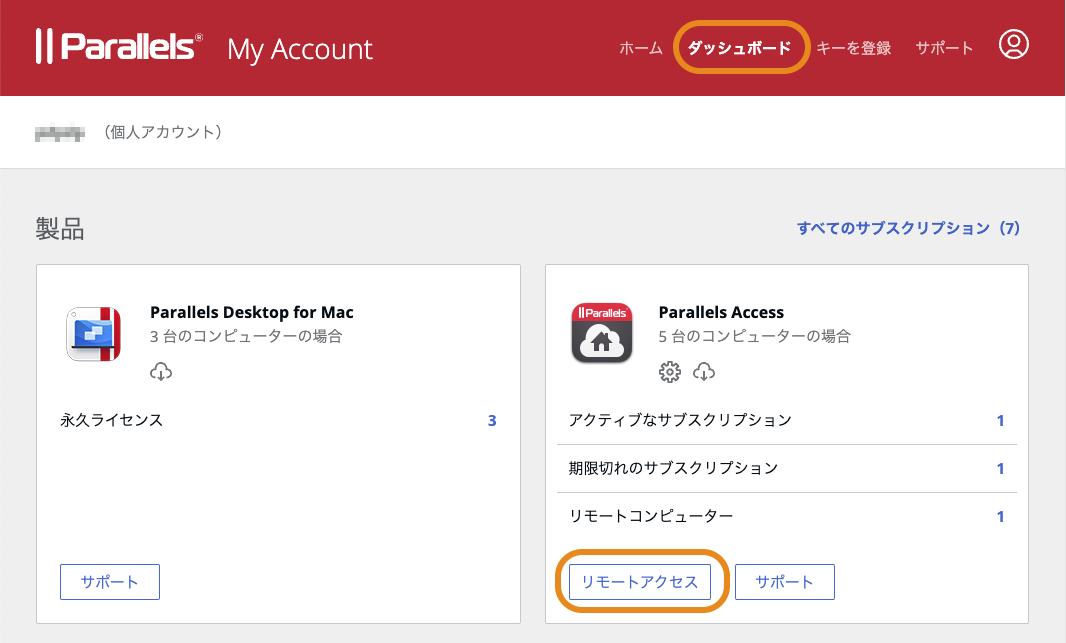Screen dimensions: 1066x643
Task: Click the リモートアクセス button
Action: (x=640, y=581)
